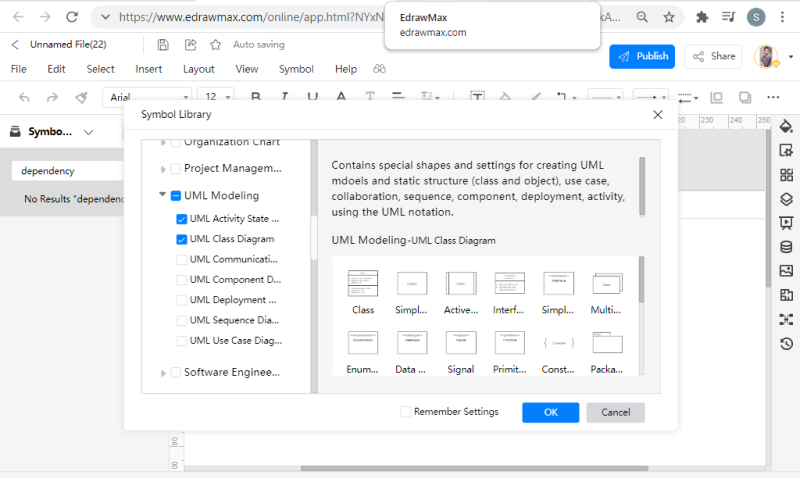Image resolution: width=800 pixels, height=479 pixels.
Task: Click the Cancel button
Action: 615,412
